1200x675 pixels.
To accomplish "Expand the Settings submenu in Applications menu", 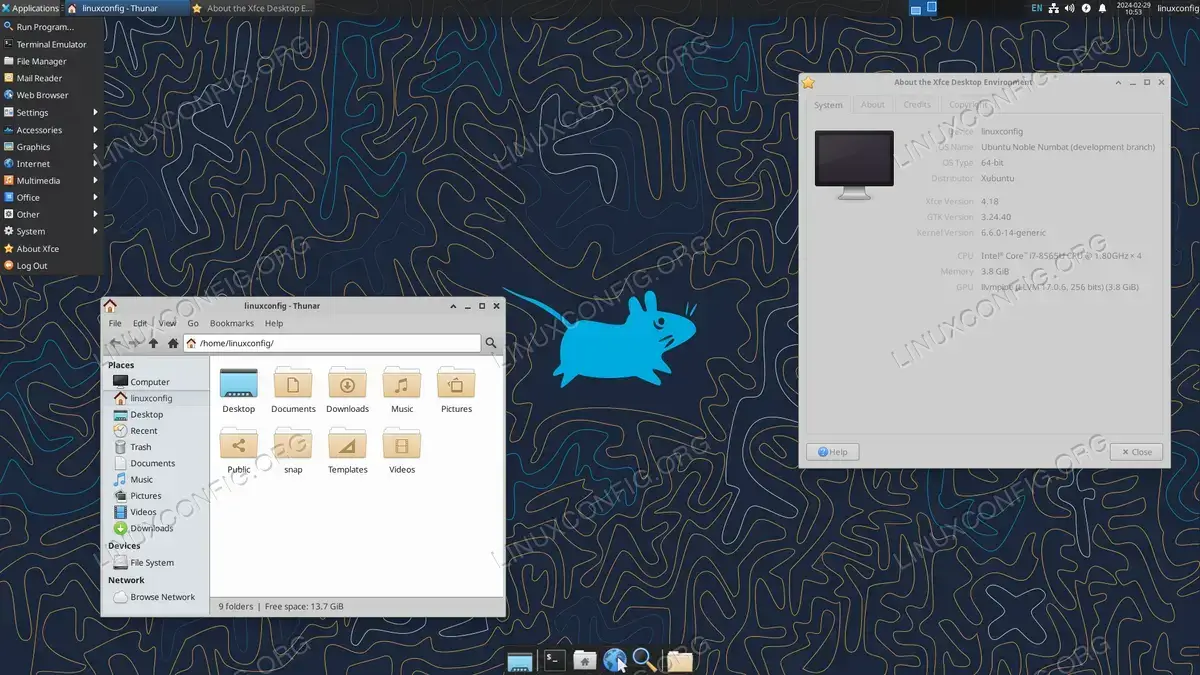I will pyautogui.click(x=51, y=113).
